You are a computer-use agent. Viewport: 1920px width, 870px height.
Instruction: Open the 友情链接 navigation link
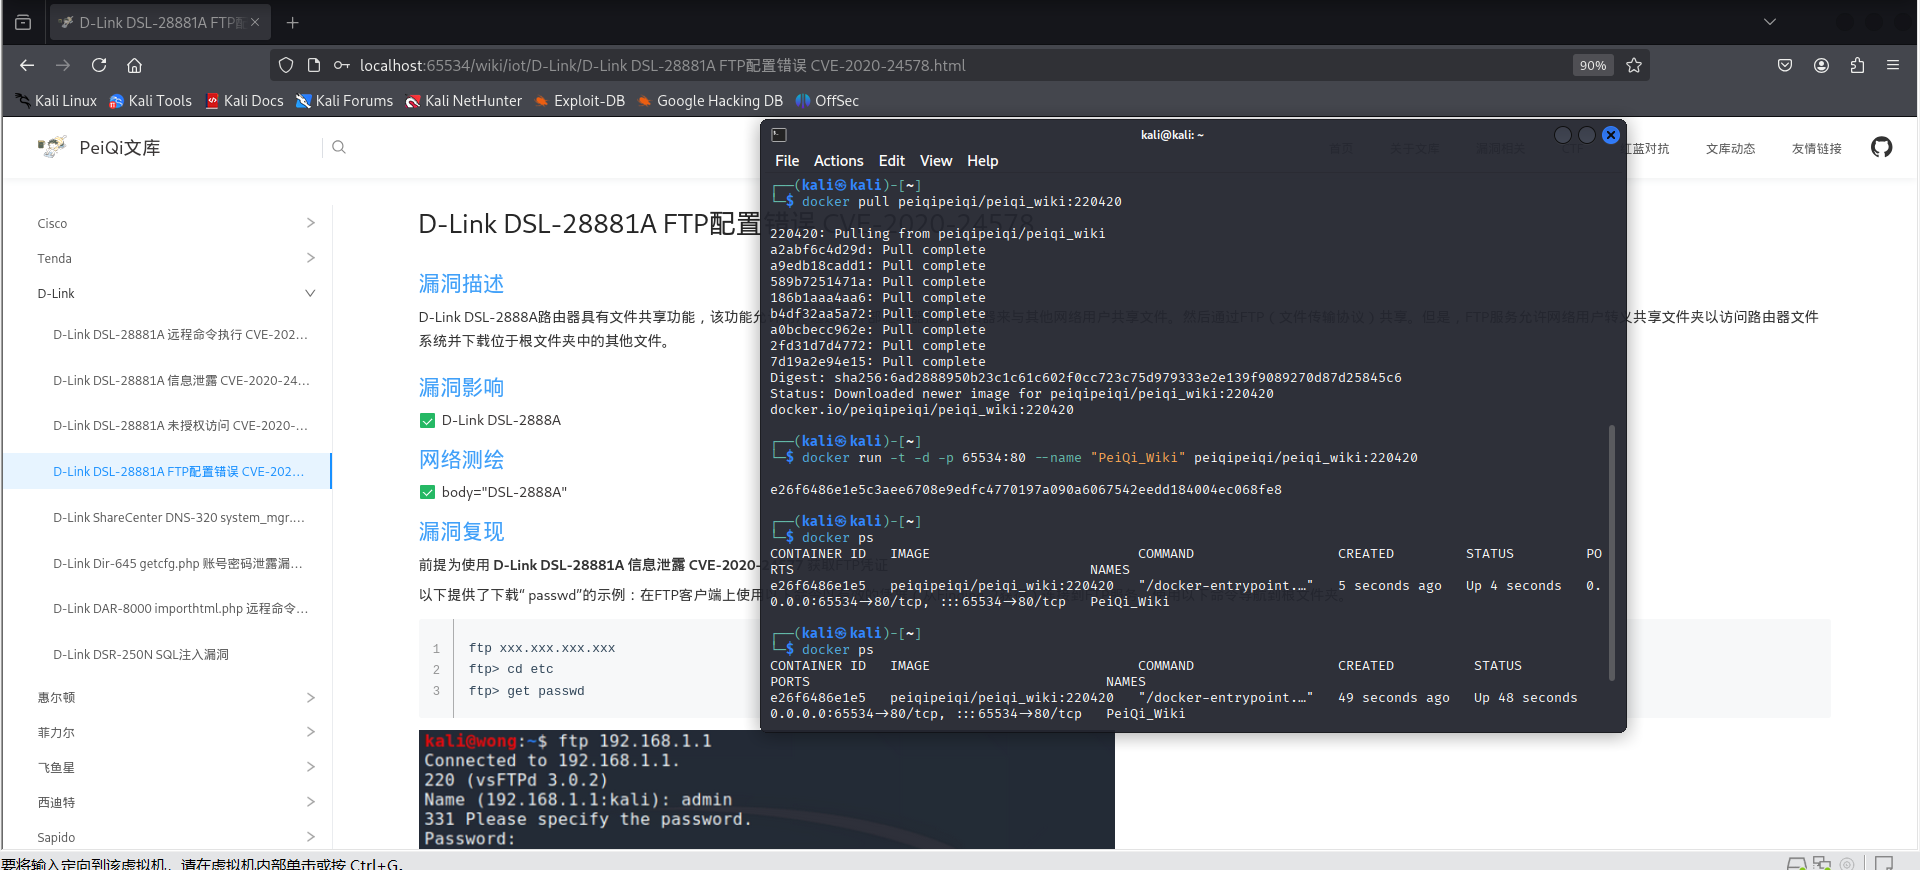pyautogui.click(x=1816, y=148)
